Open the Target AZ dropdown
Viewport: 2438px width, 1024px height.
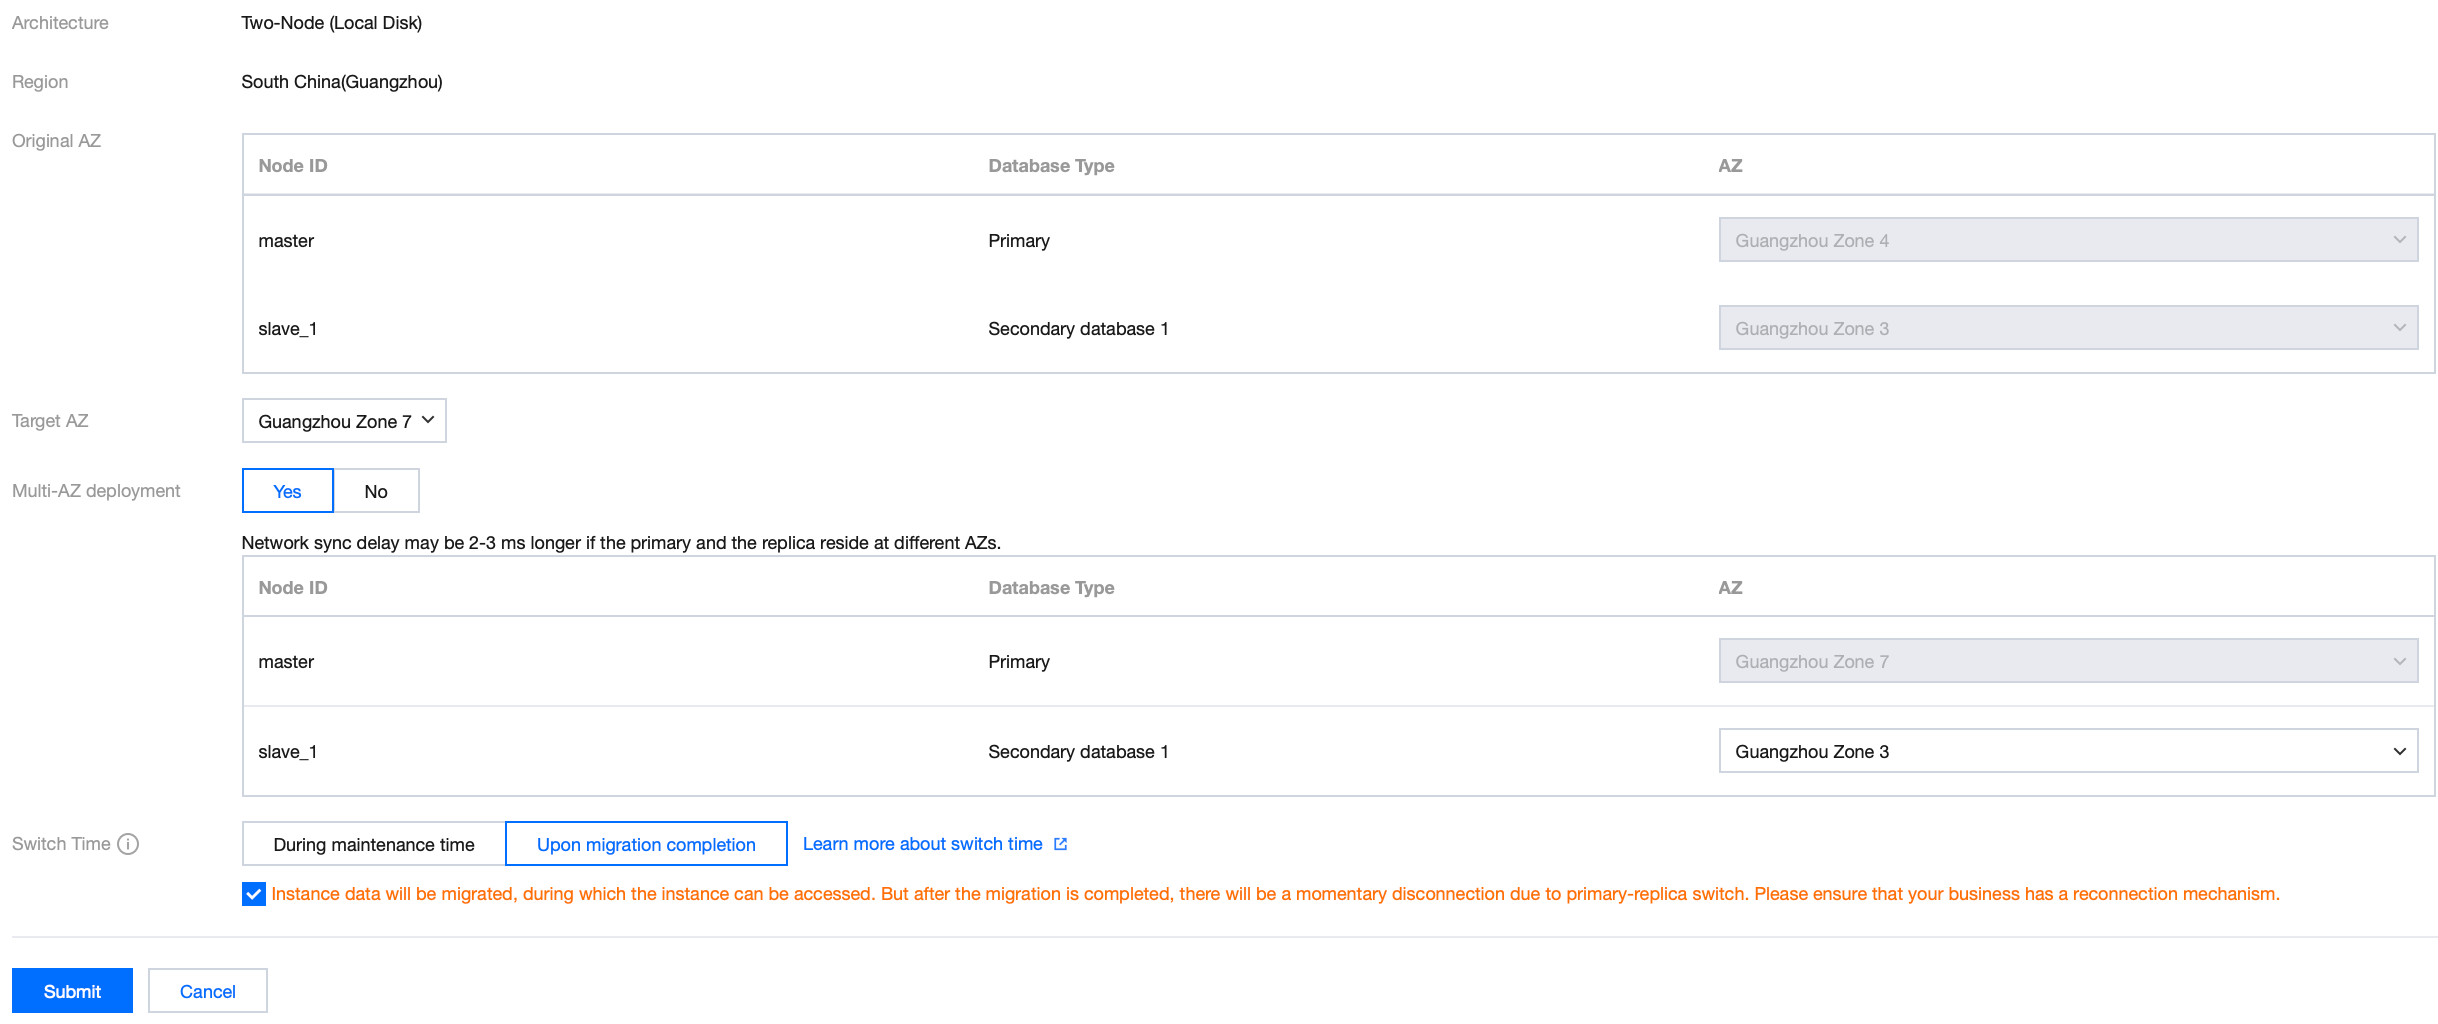(344, 421)
